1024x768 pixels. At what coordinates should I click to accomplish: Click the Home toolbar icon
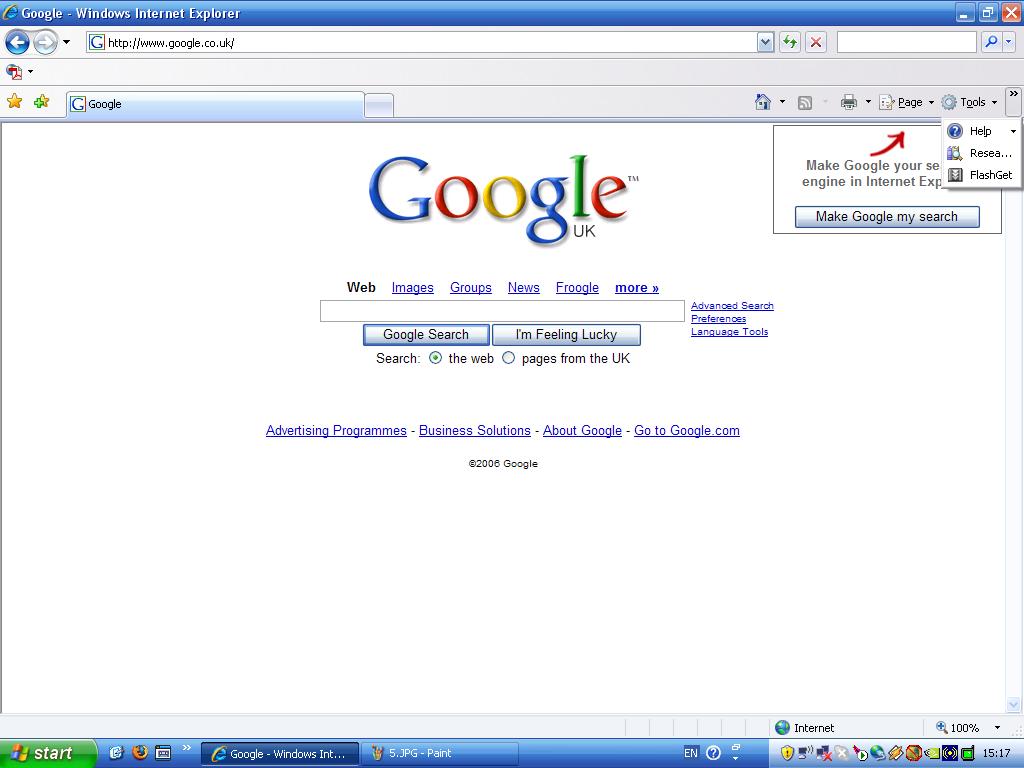[x=762, y=102]
